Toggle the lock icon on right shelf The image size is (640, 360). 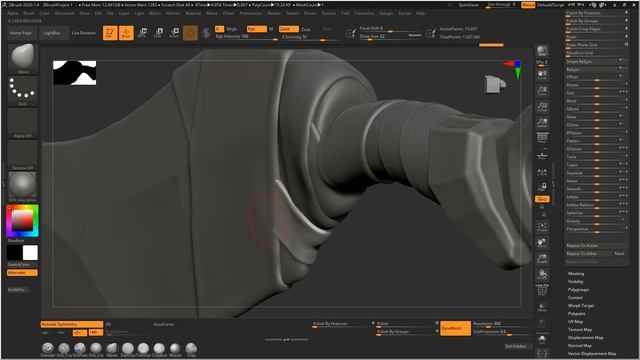tap(542, 187)
